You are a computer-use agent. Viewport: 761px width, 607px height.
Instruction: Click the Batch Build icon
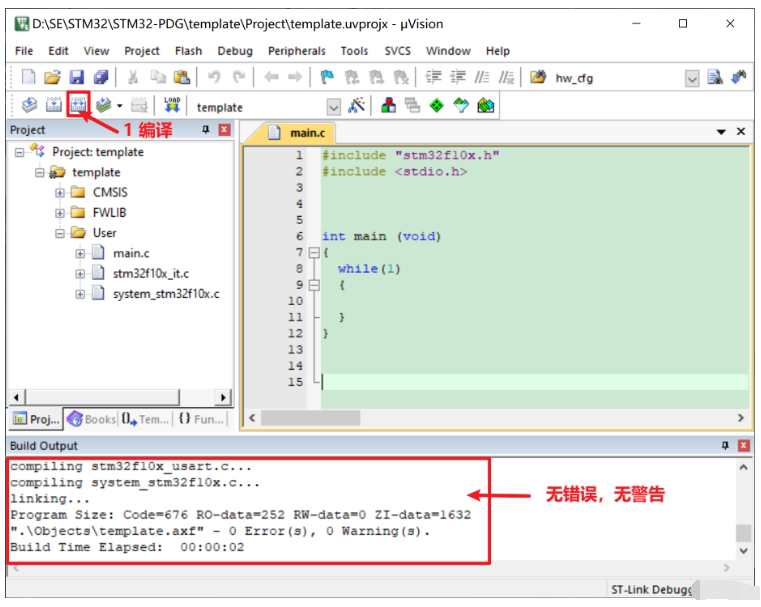(103, 105)
